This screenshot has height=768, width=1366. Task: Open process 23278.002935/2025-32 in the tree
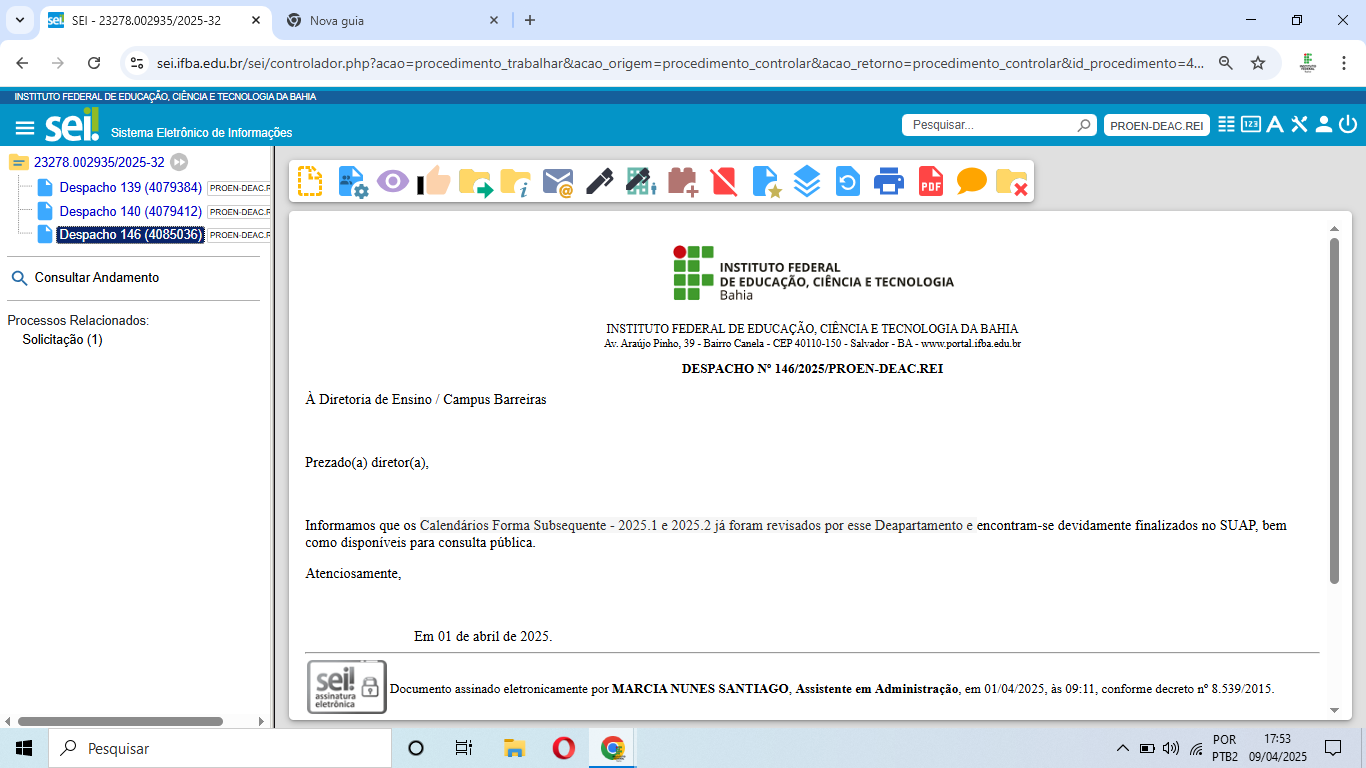point(99,162)
